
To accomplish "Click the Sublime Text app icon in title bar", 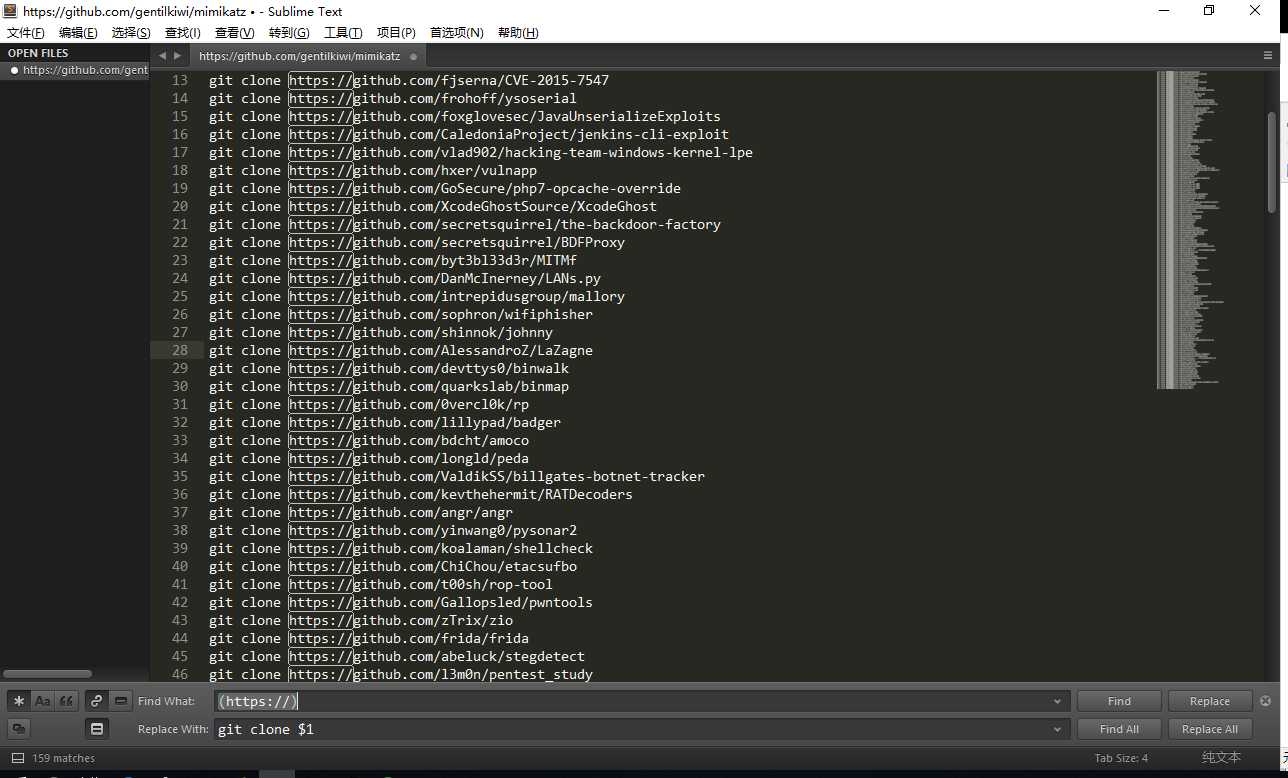I will pyautogui.click(x=10, y=11).
